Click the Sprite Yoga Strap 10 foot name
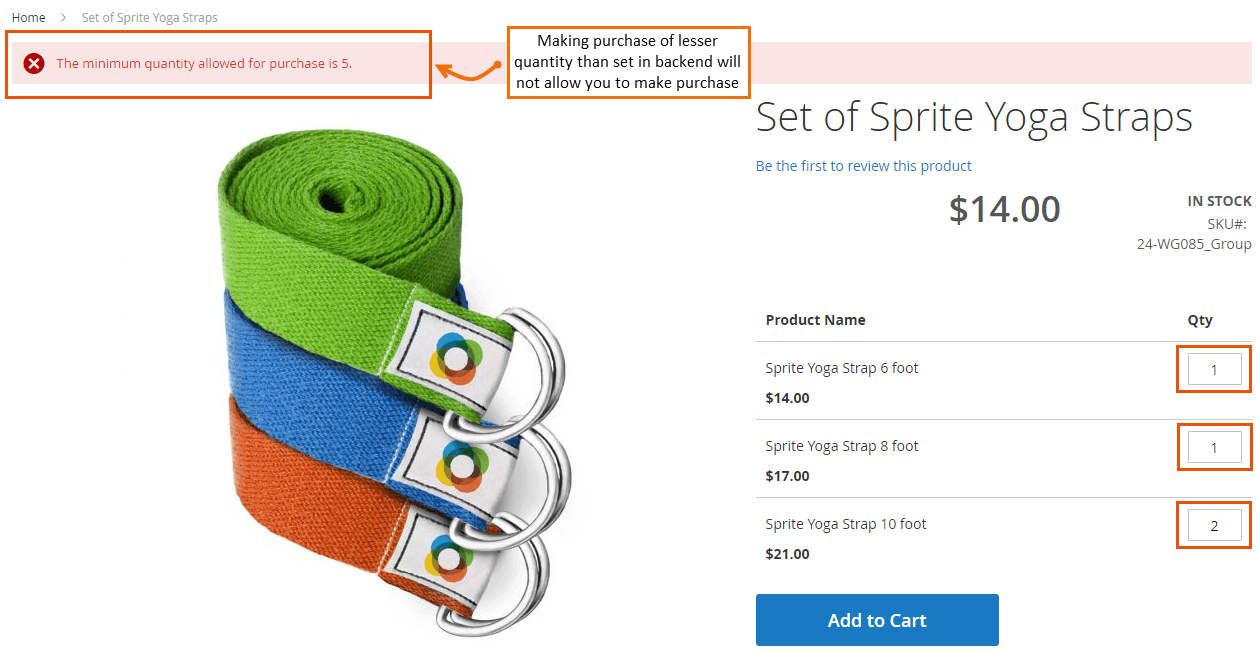Viewport: 1256px width, 653px height. [845, 524]
